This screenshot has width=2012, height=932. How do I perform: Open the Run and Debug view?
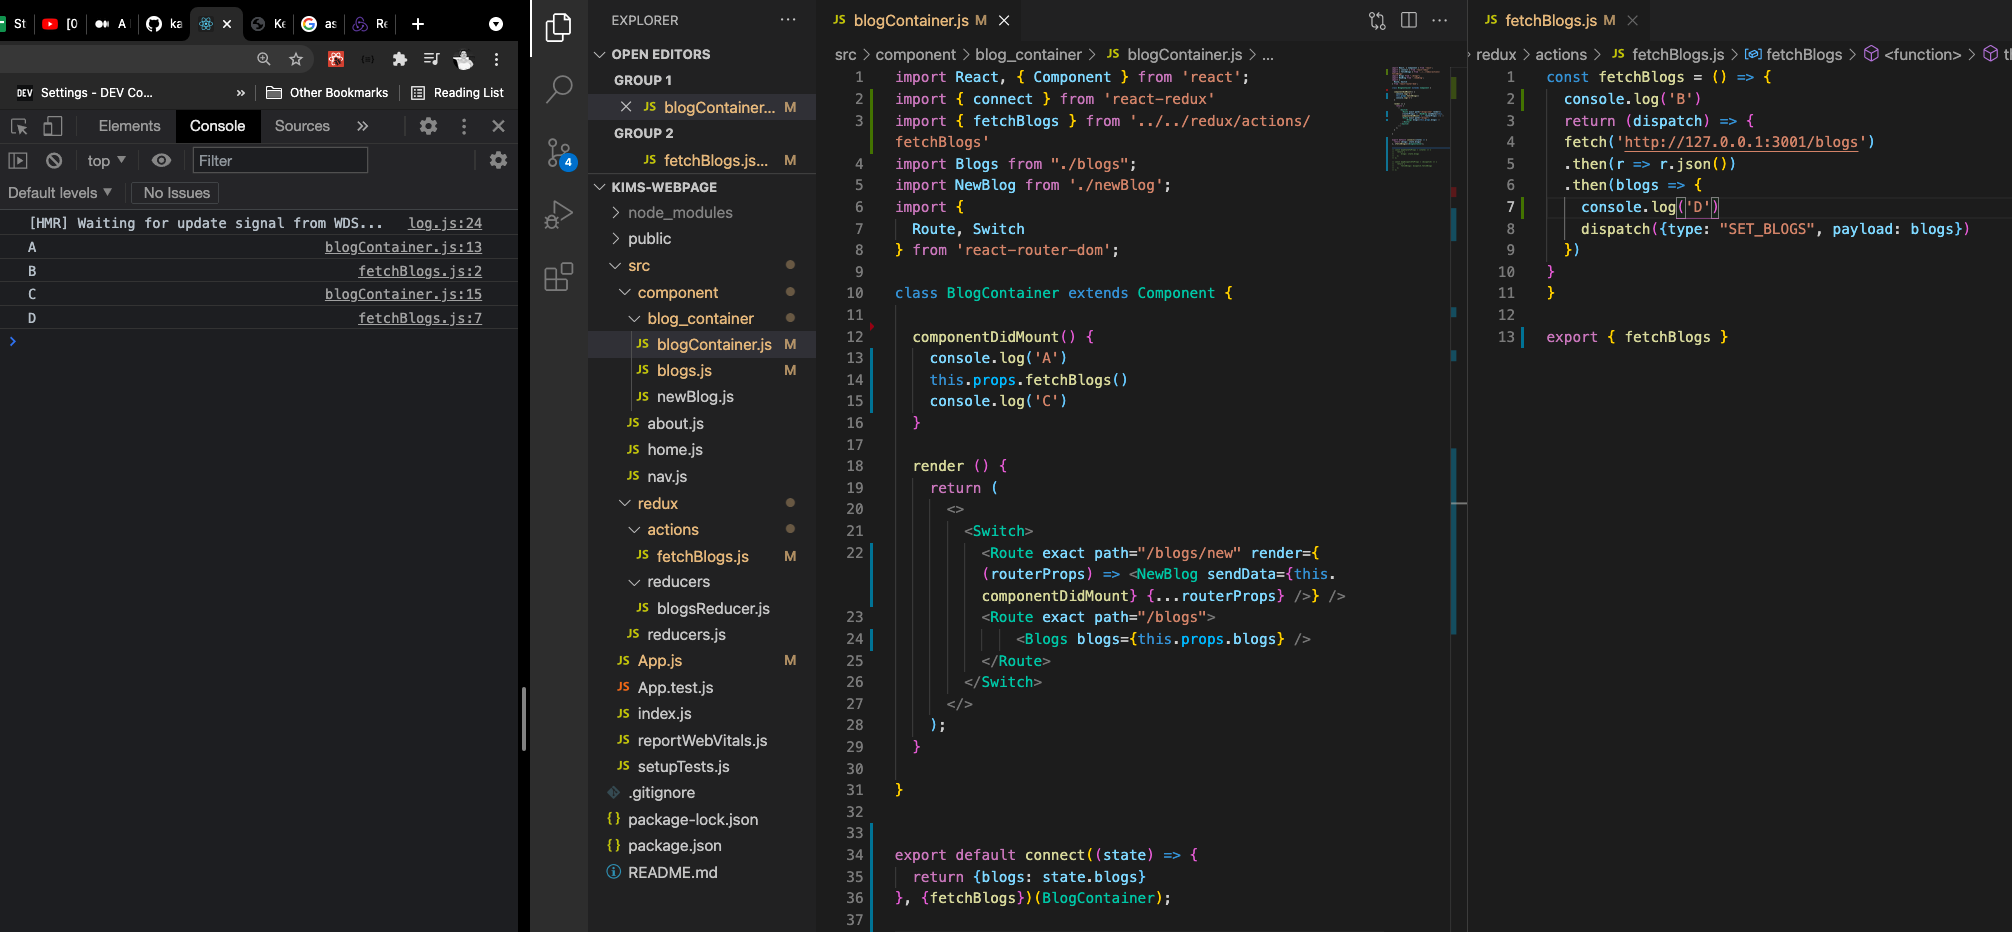557,213
